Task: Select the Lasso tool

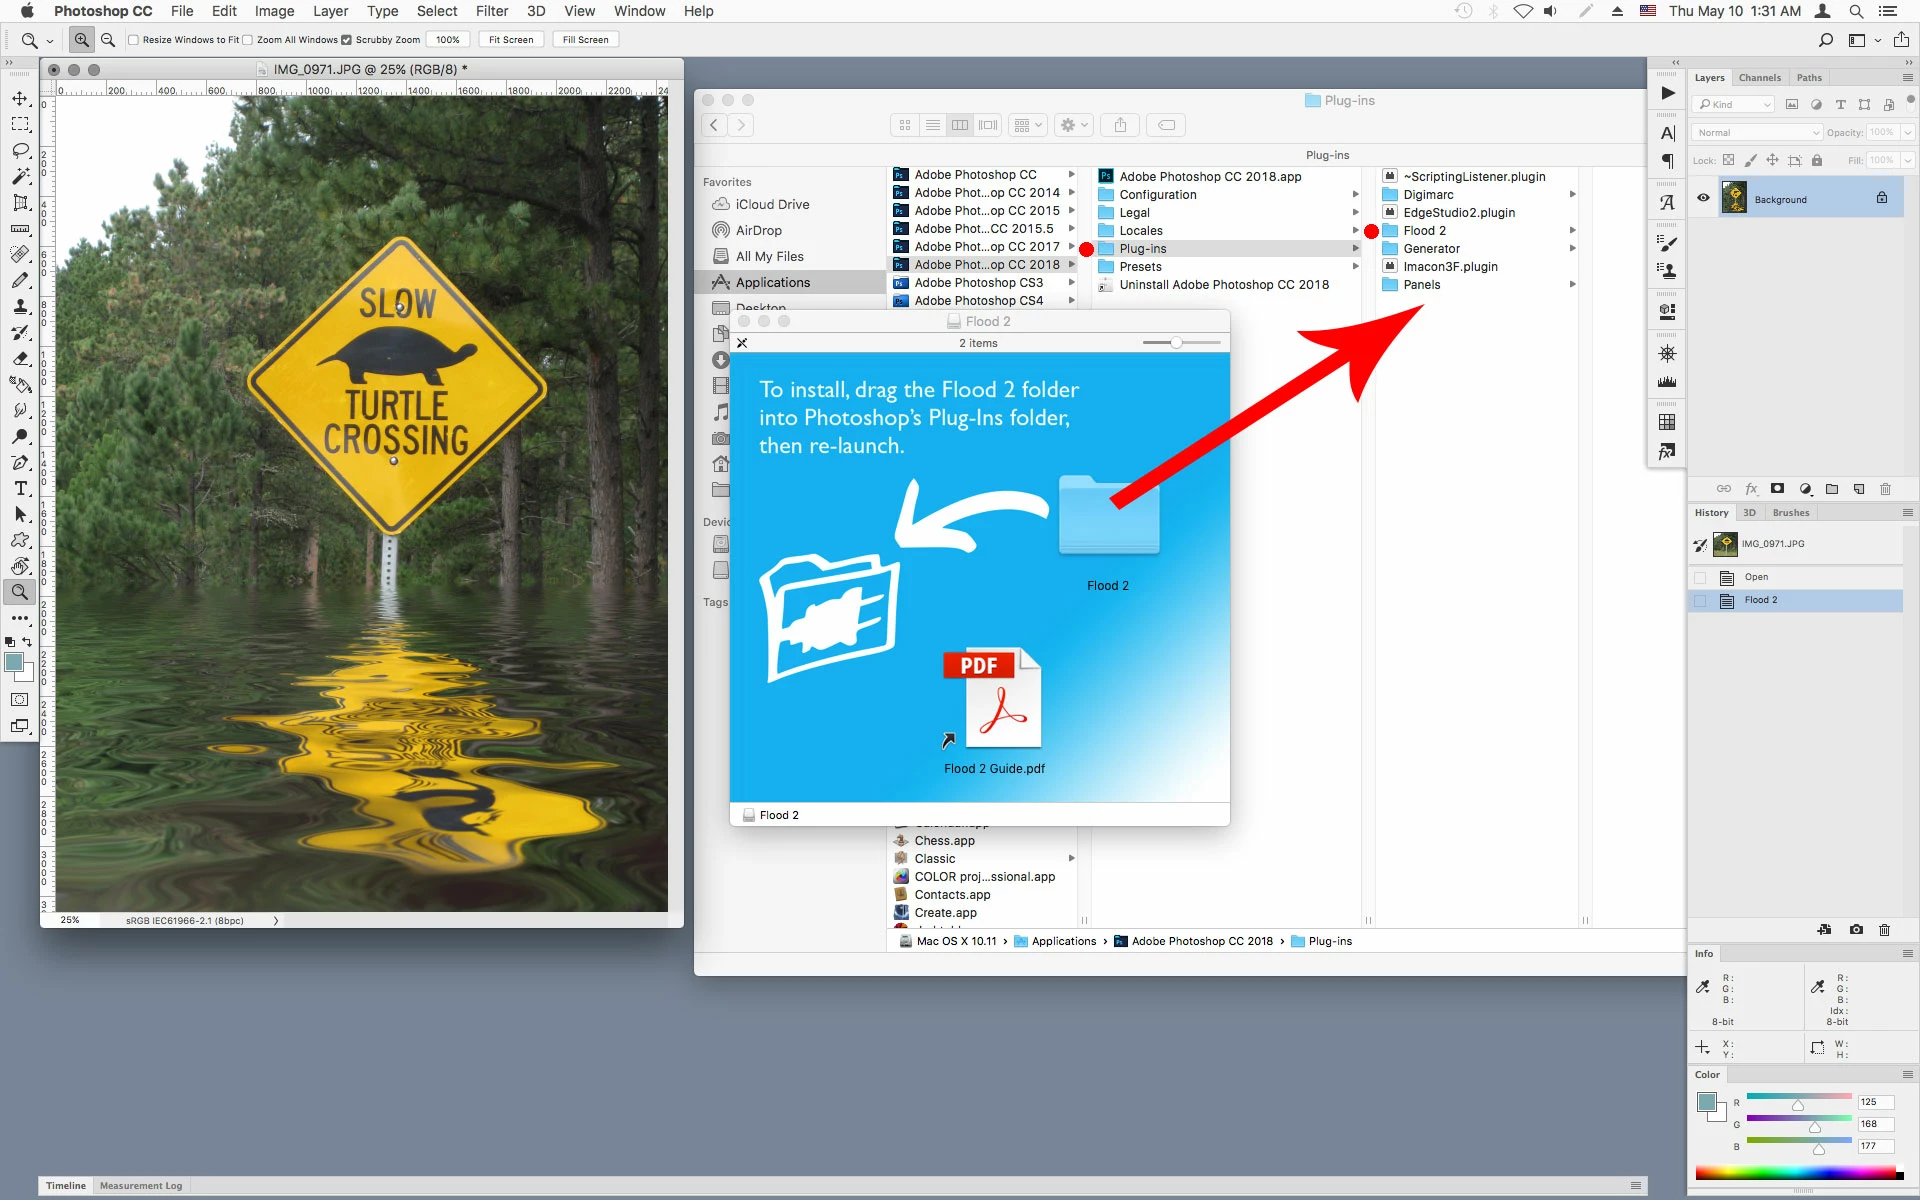Action: point(20,150)
